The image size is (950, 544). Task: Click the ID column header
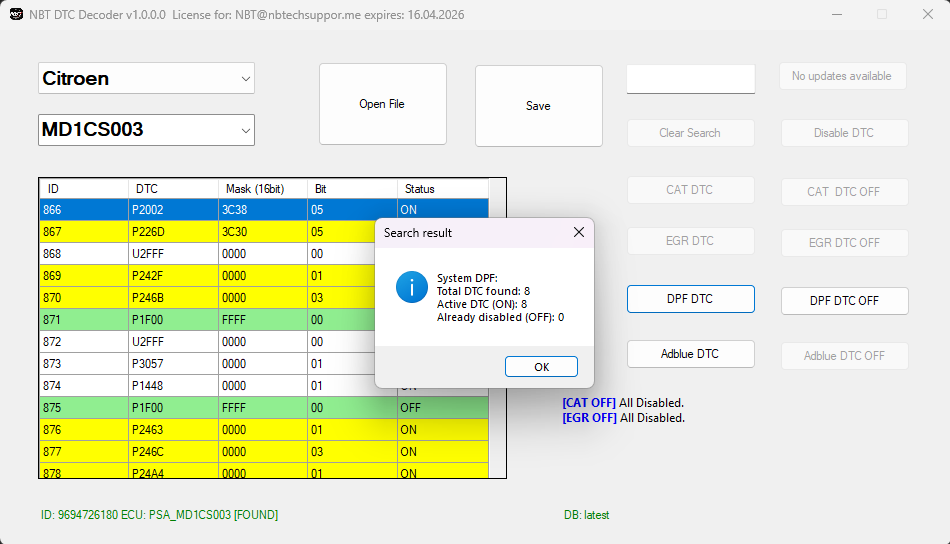coord(84,189)
